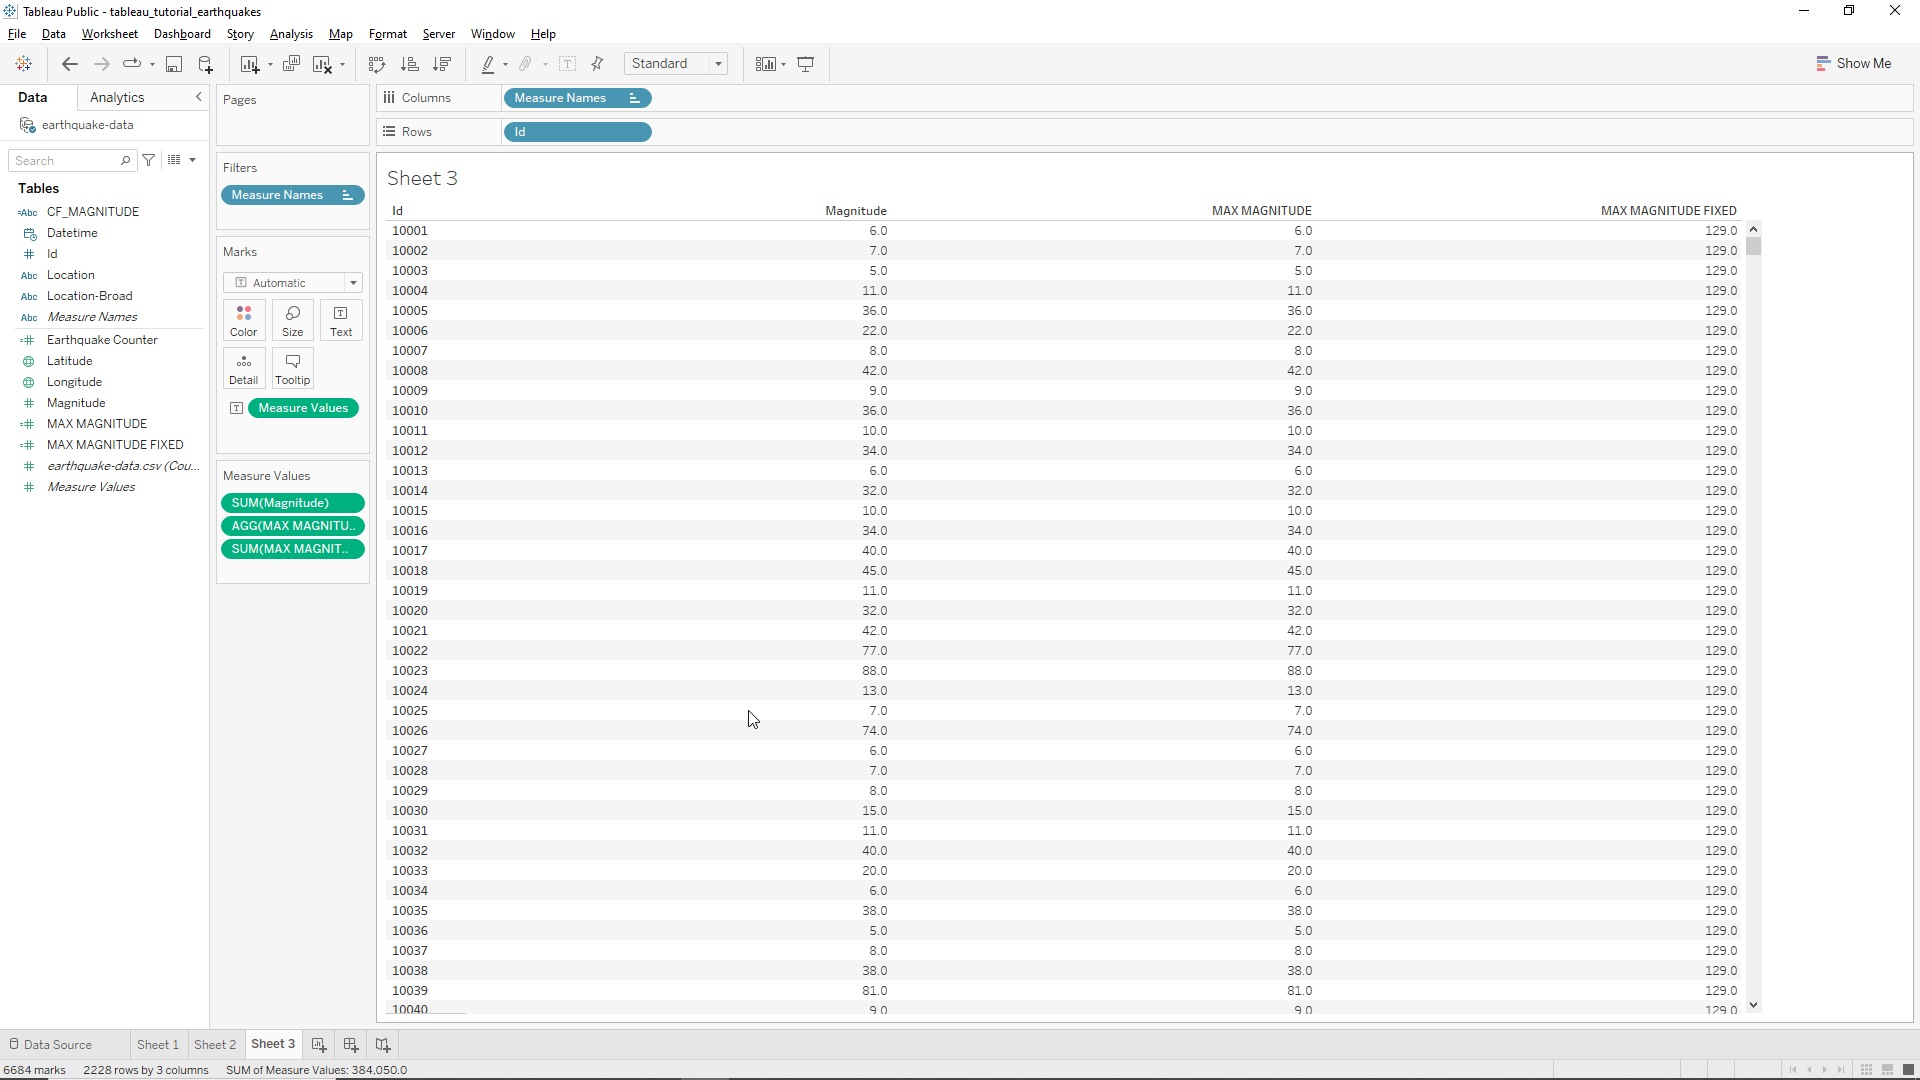Switch to Sheet 1 tab
The height and width of the screenshot is (1080, 1920).
tap(158, 1044)
